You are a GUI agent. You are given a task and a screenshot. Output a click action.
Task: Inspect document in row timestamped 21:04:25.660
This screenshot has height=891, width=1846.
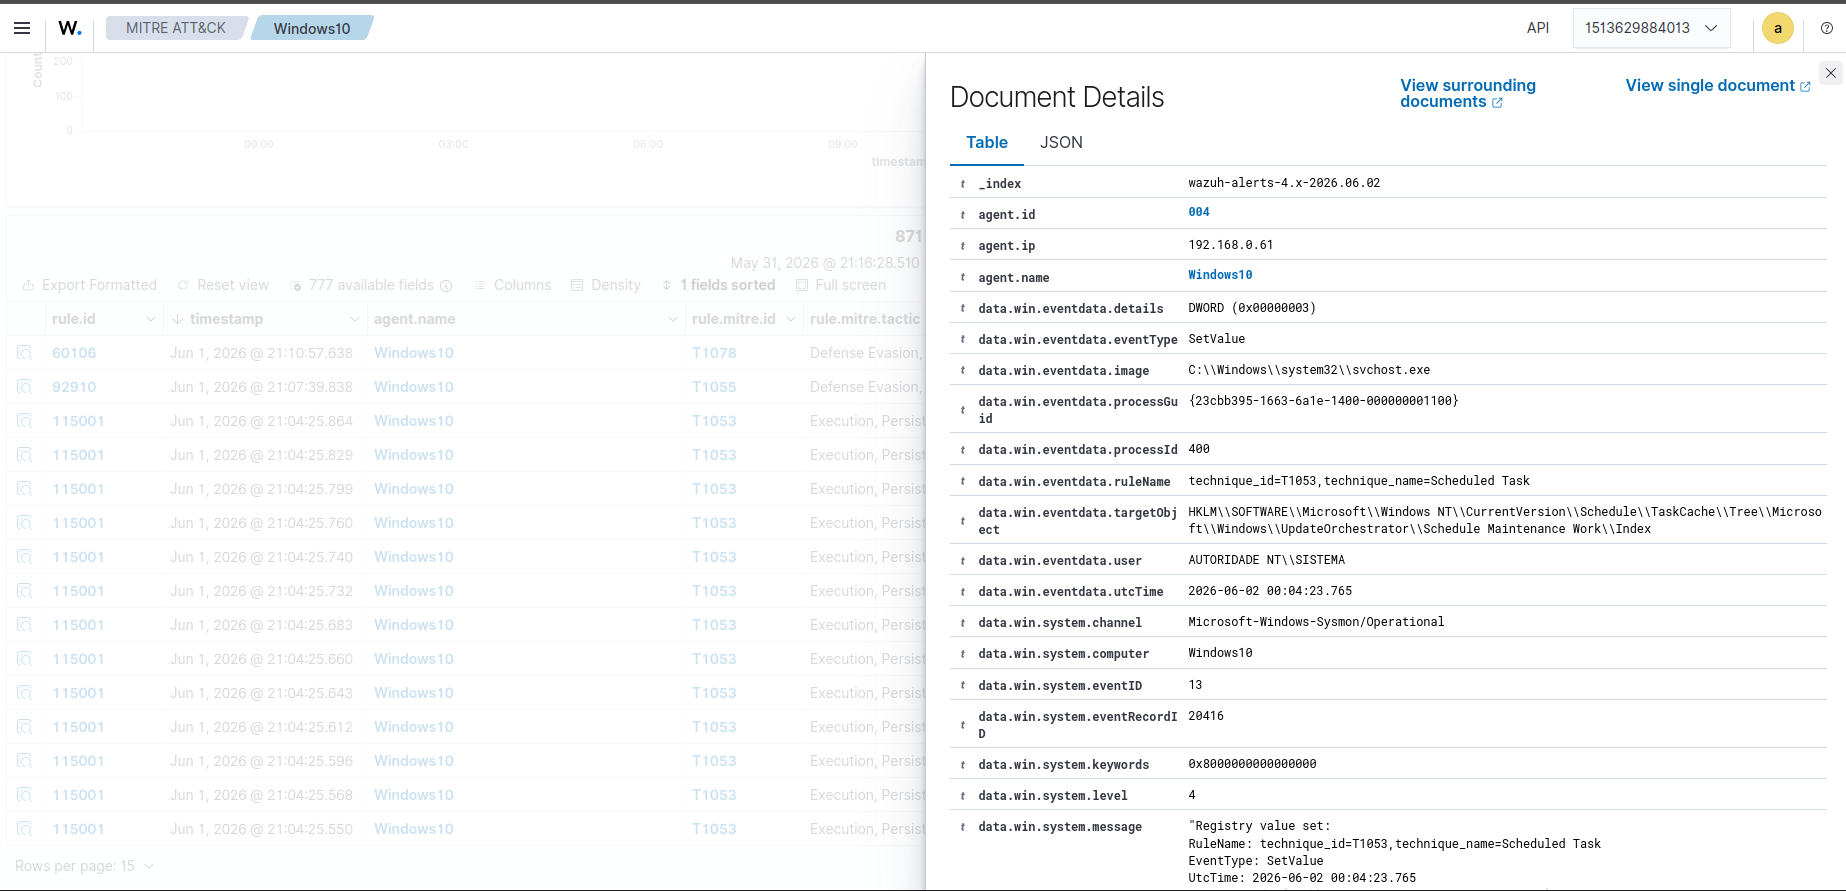pos(24,659)
